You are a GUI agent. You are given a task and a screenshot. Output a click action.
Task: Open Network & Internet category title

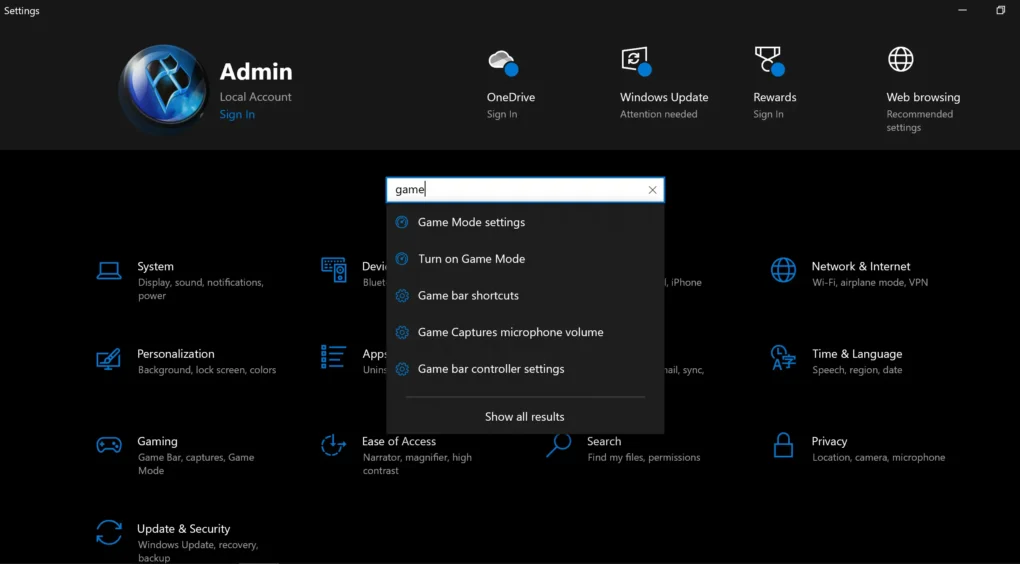tap(861, 266)
